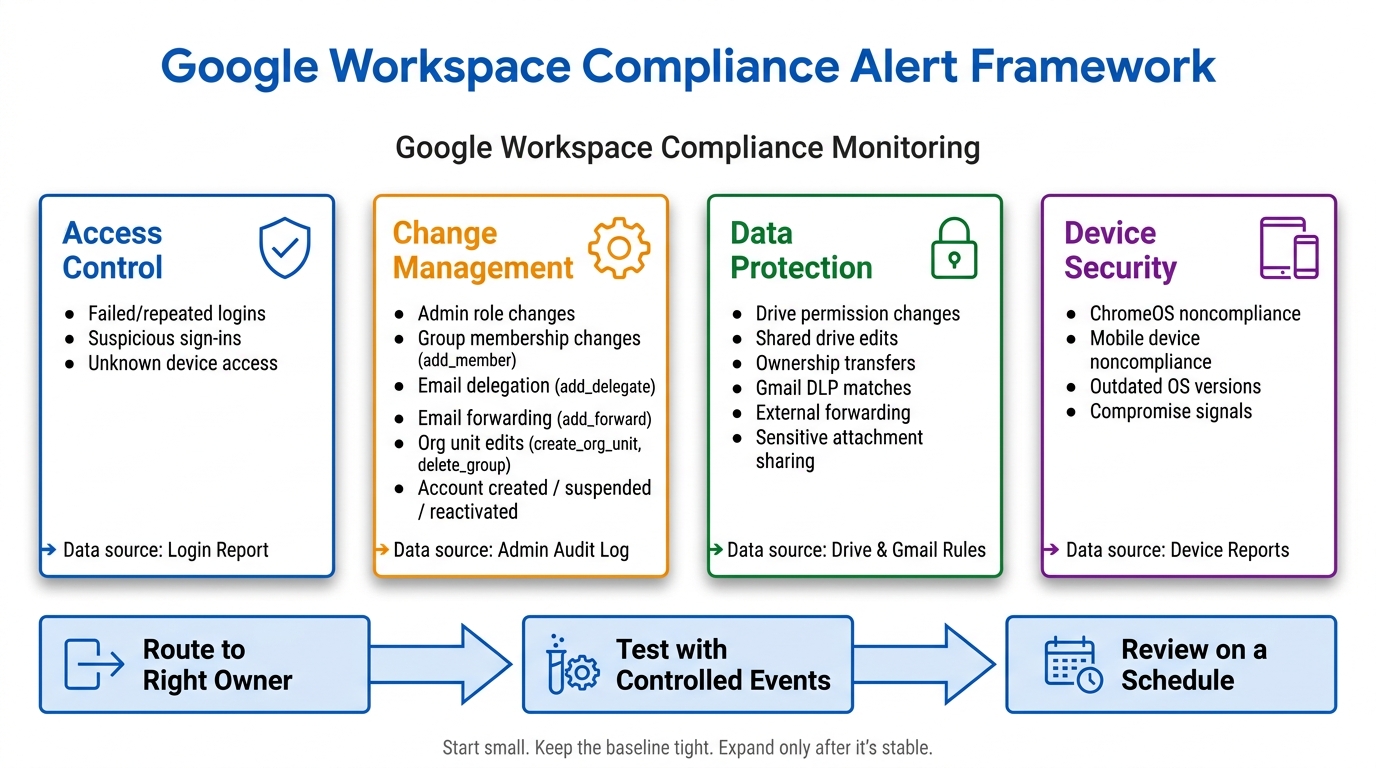Click the Email forwarding (add_forward) bullet
This screenshot has width=1376, height=768.
[523, 418]
